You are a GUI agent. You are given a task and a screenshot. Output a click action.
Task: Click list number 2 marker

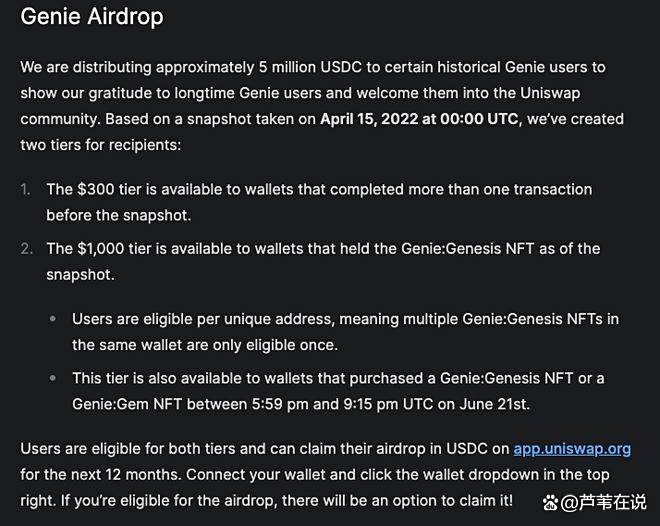pyautogui.click(x=27, y=249)
